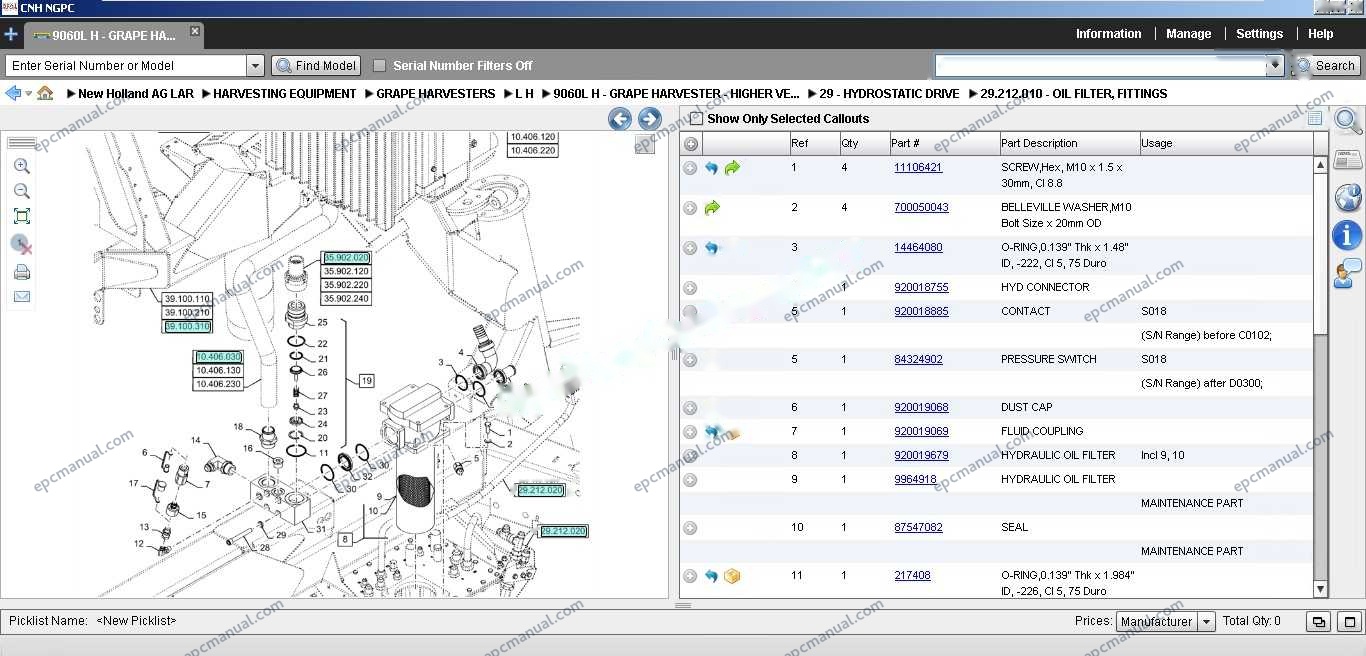
Task: Click the green arrow icon for part 700050043
Action: (712, 208)
